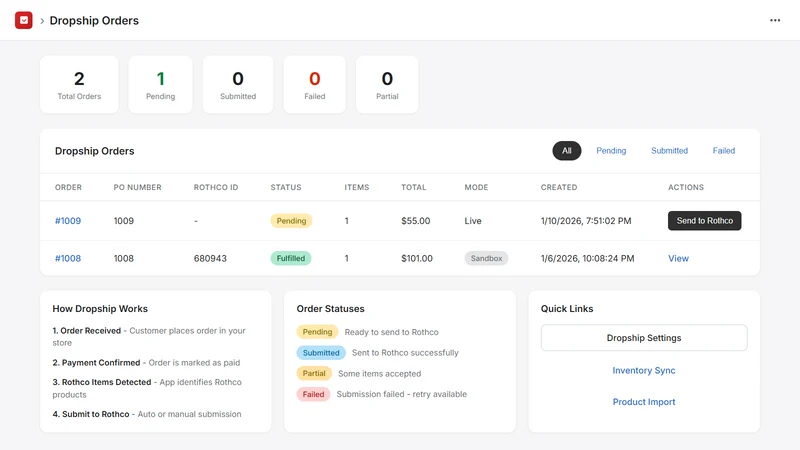This screenshot has height=450, width=800.
Task: Open order link #1008
Action: pyautogui.click(x=68, y=258)
